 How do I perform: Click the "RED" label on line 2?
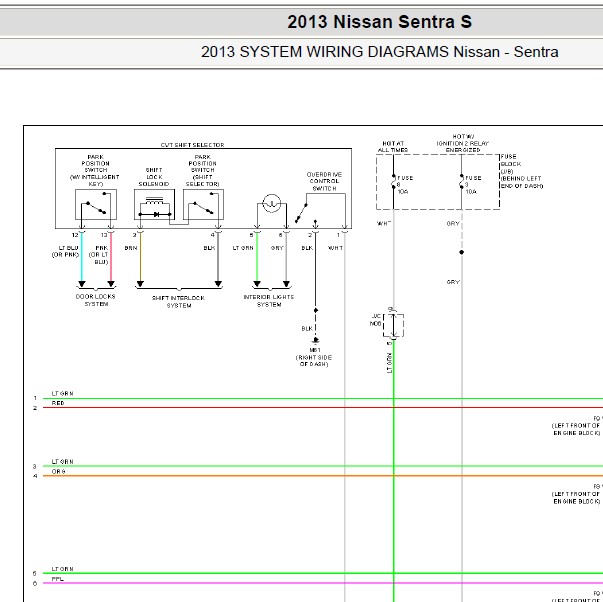click(x=58, y=403)
